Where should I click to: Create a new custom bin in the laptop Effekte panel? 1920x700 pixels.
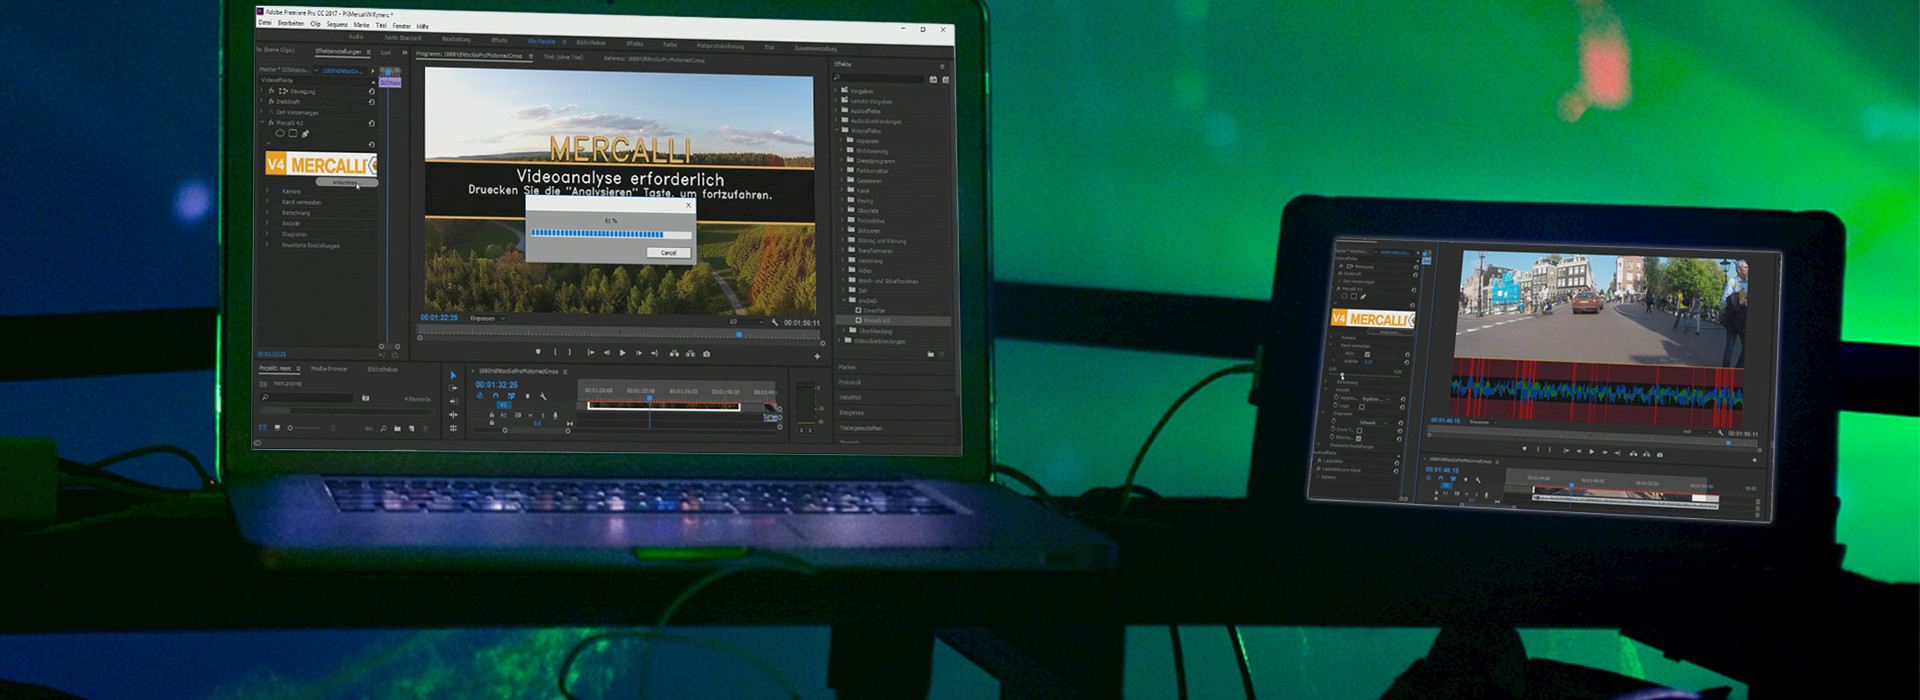[930, 354]
